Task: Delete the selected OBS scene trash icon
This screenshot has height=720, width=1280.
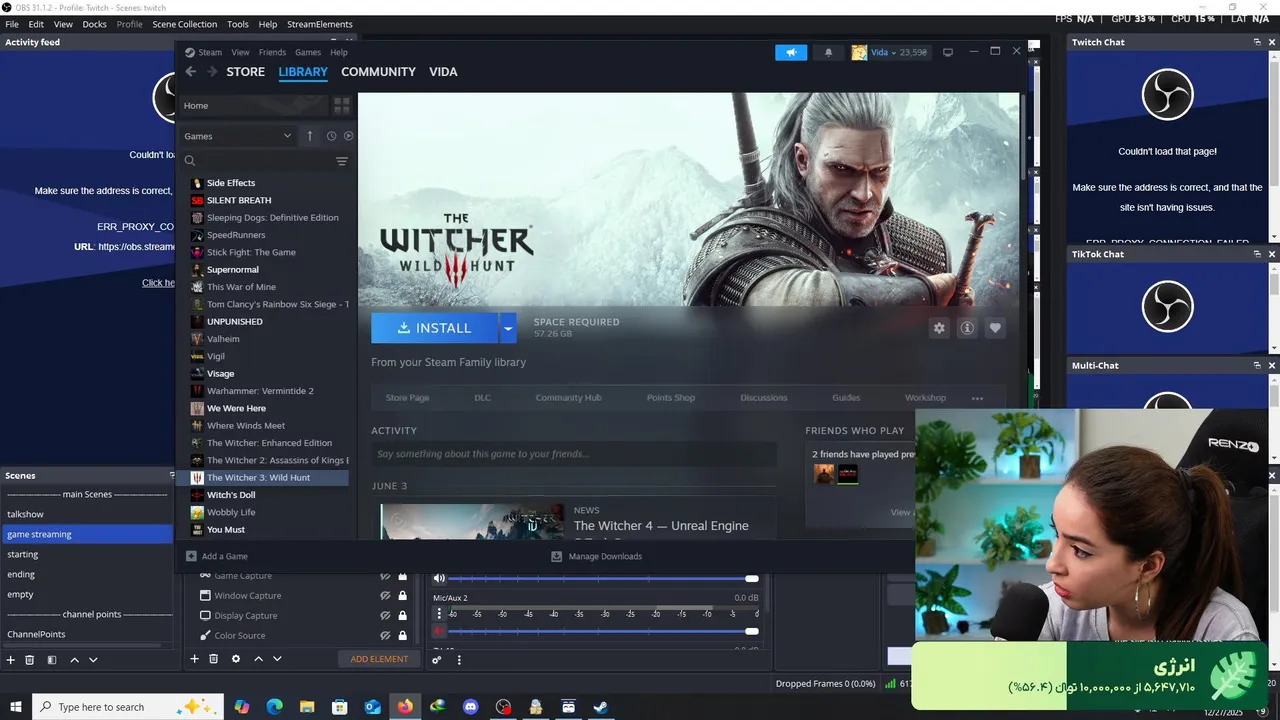Action: pos(30,660)
